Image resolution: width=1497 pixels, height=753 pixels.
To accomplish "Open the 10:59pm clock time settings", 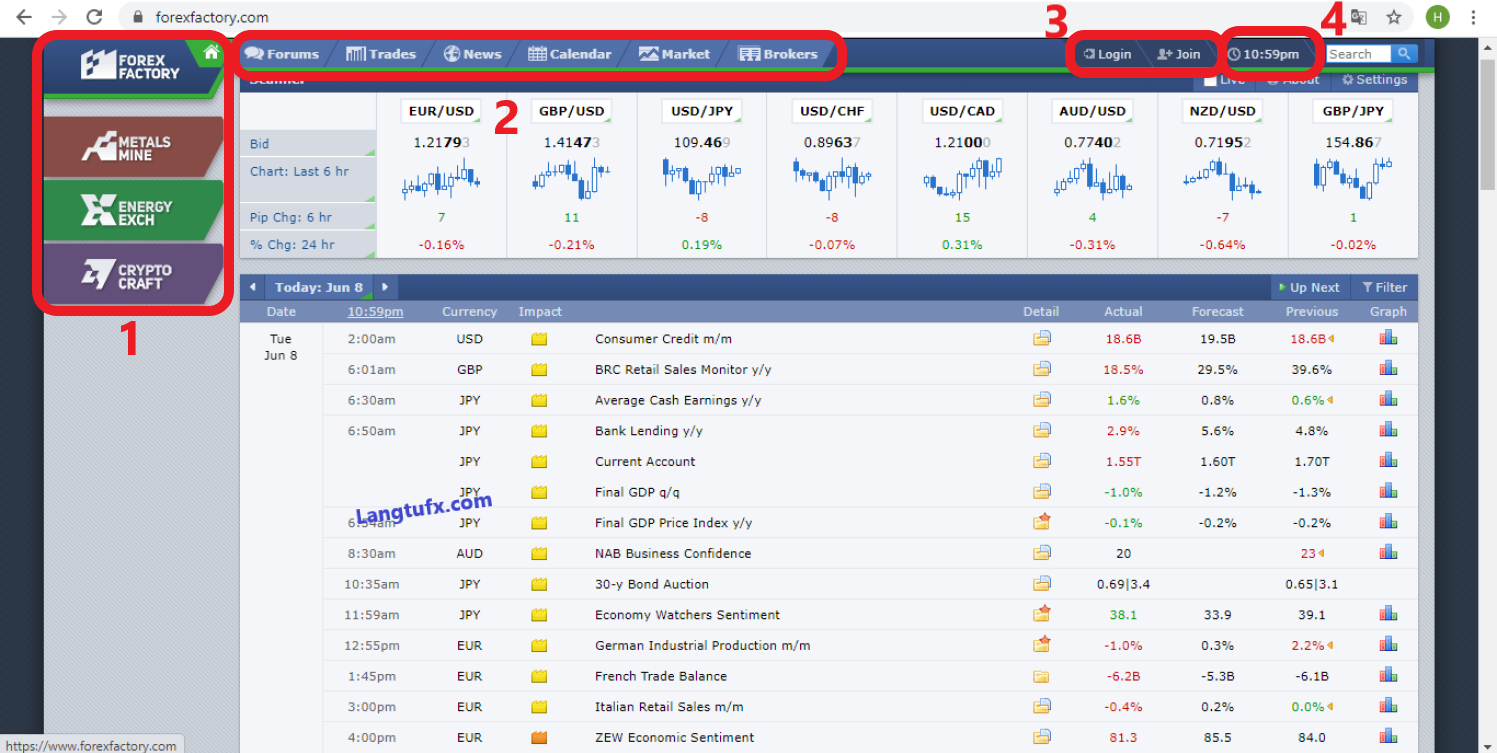I will coord(1264,54).
